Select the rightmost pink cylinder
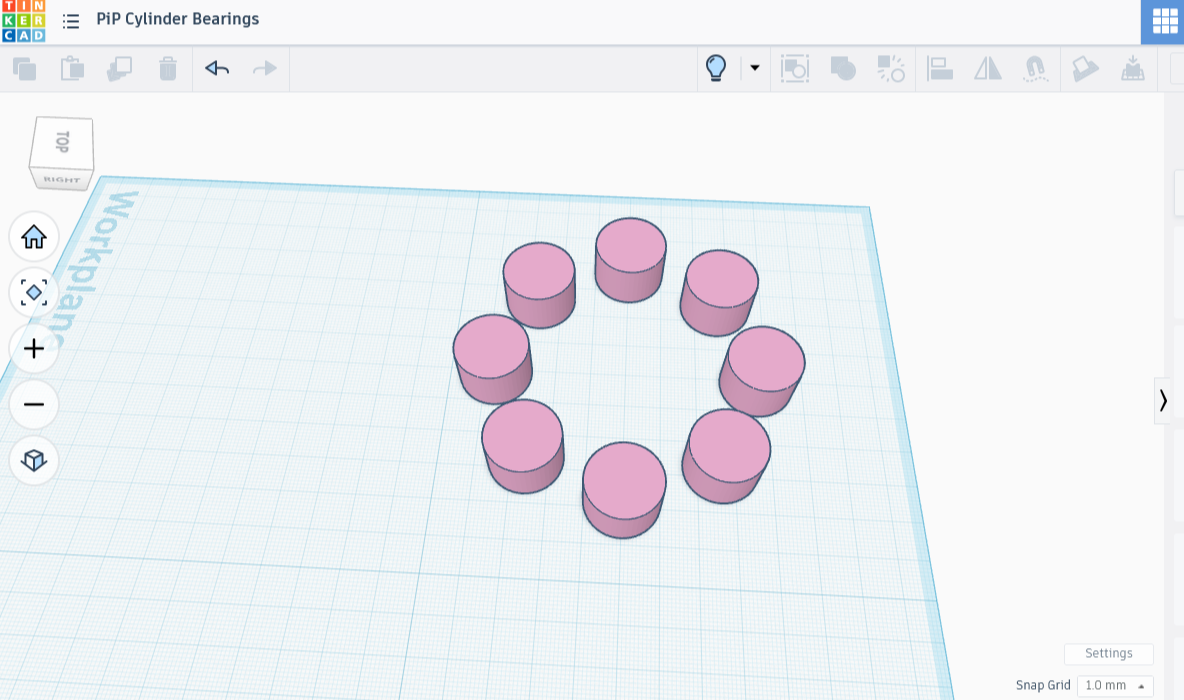This screenshot has width=1184, height=700. click(x=762, y=370)
